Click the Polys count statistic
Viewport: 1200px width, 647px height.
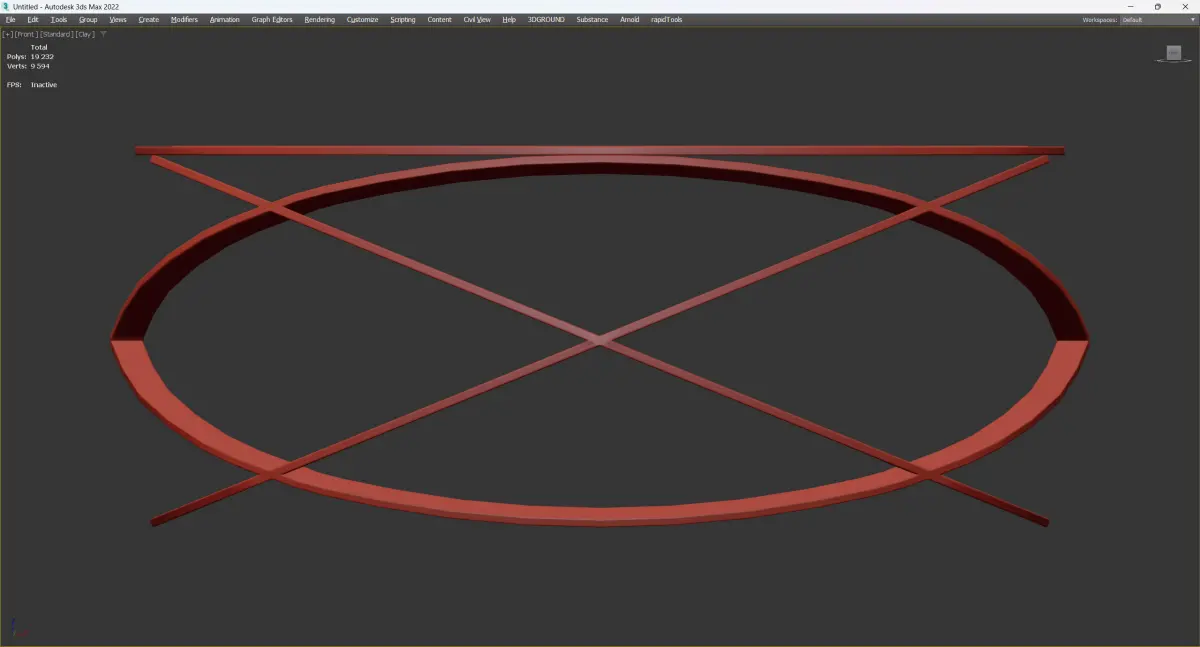(30, 57)
